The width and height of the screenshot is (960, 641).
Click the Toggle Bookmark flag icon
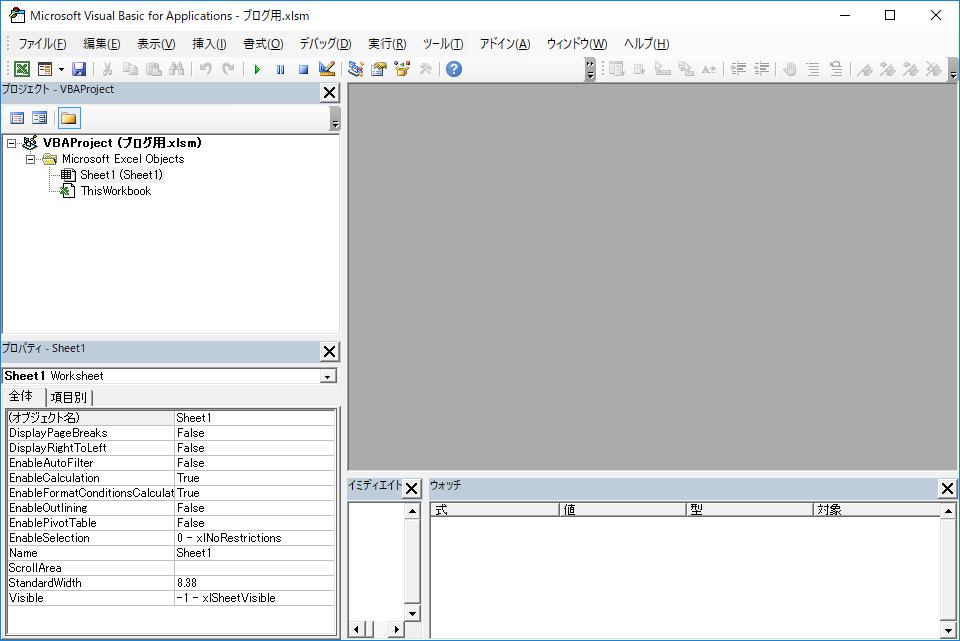(864, 69)
